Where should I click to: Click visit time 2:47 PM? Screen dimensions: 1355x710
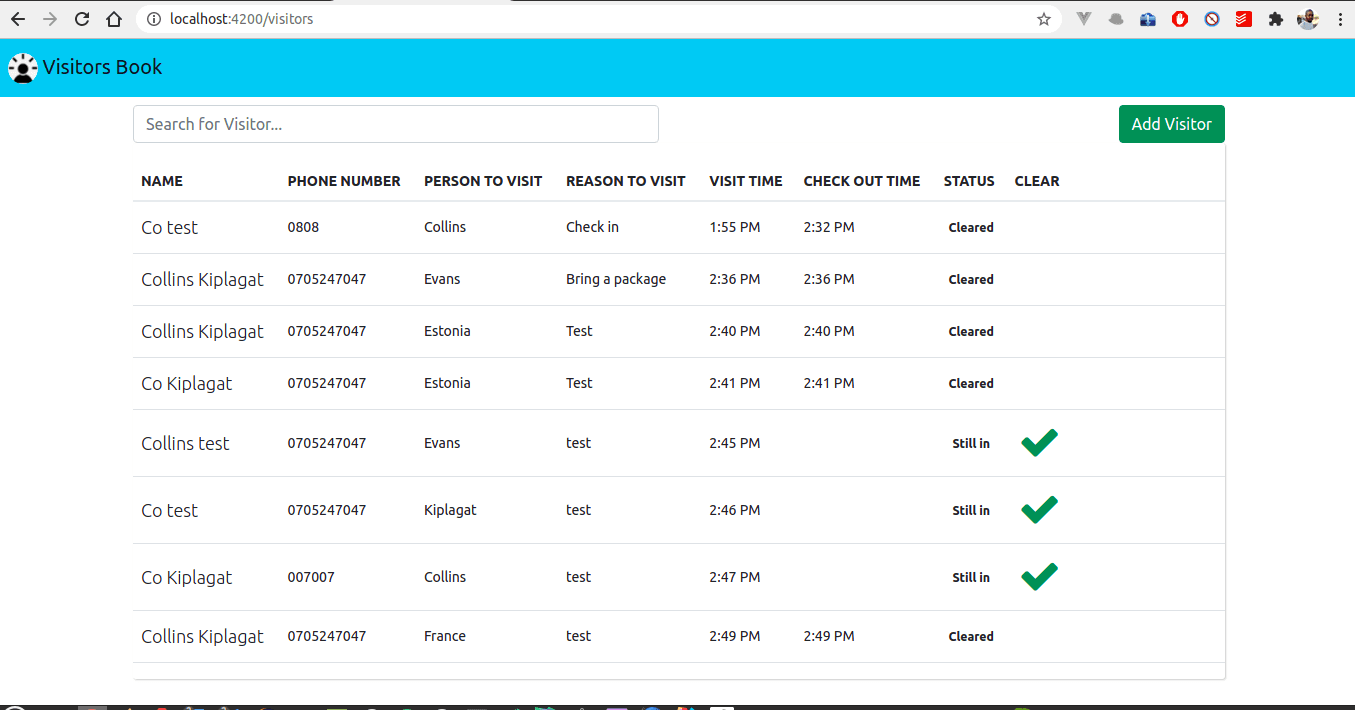pos(735,577)
